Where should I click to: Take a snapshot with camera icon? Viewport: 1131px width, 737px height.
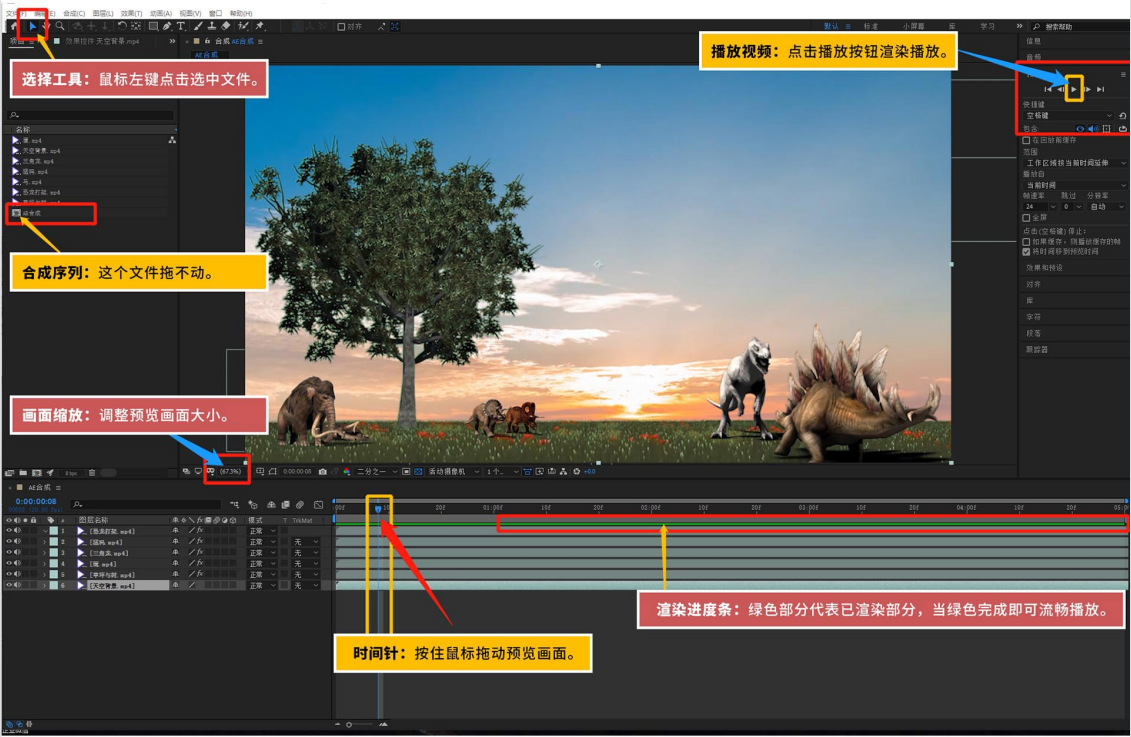tap(322, 471)
